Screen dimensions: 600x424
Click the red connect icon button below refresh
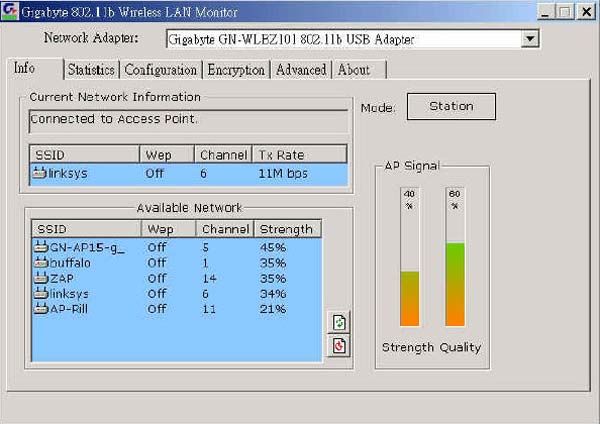coord(339,346)
